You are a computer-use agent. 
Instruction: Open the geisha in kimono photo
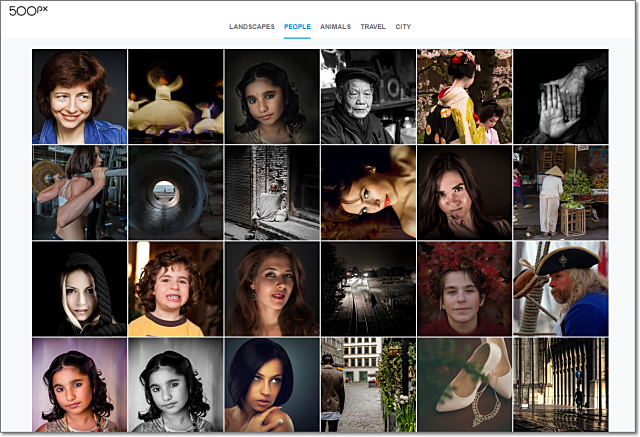click(464, 96)
